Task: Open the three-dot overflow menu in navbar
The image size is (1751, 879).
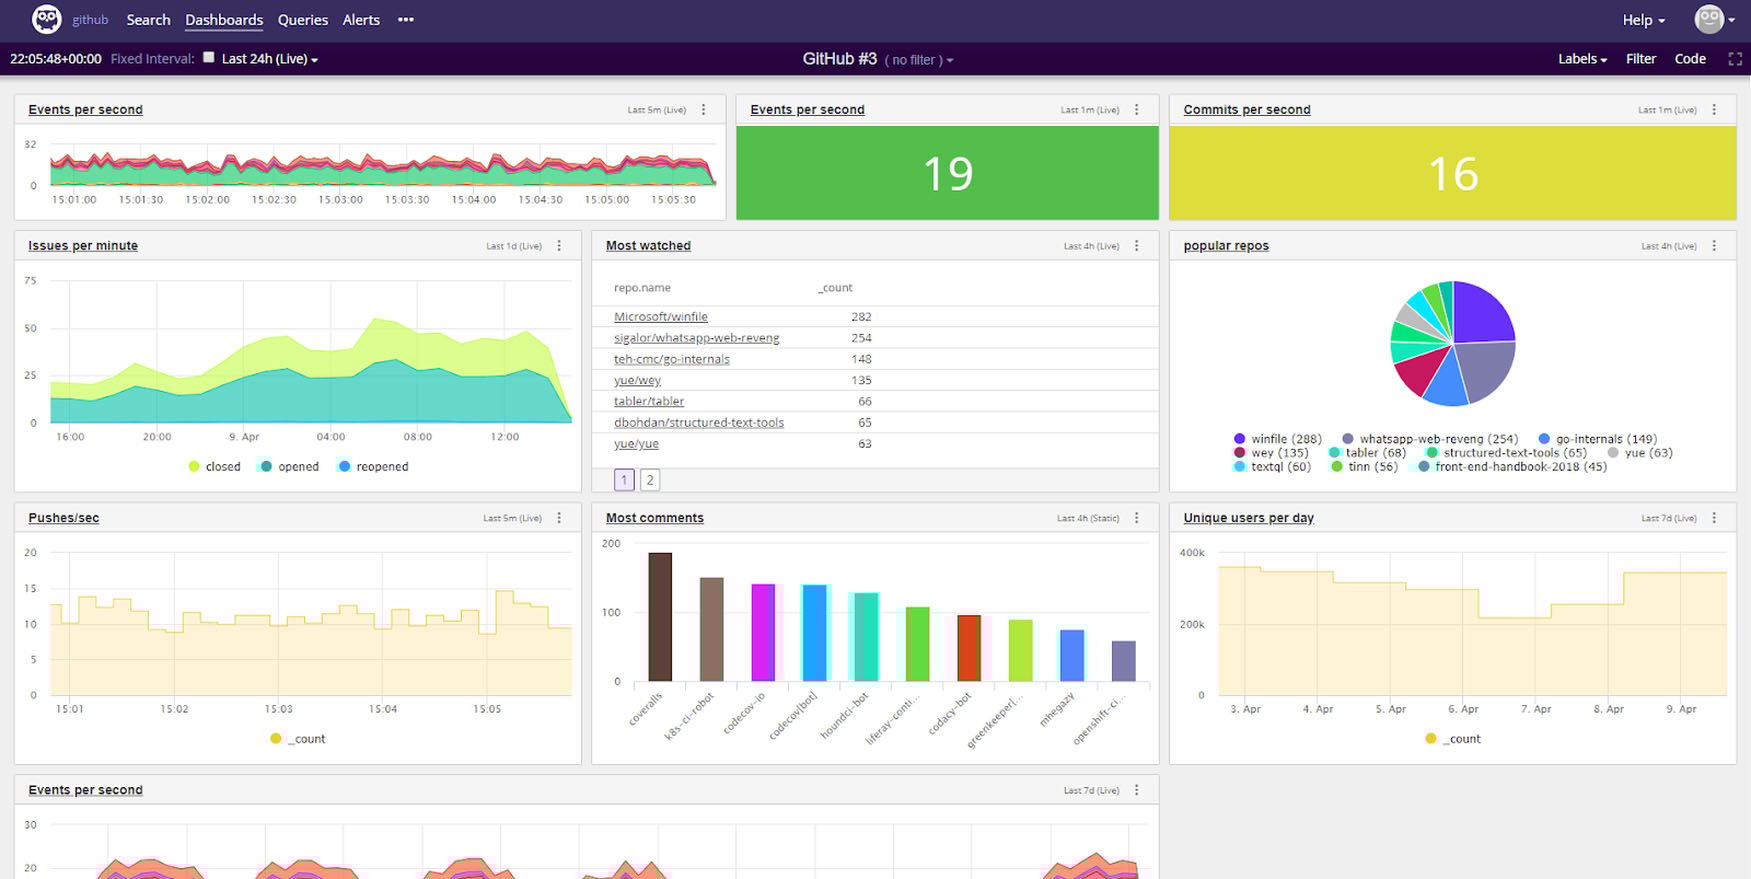Action: 405,20
